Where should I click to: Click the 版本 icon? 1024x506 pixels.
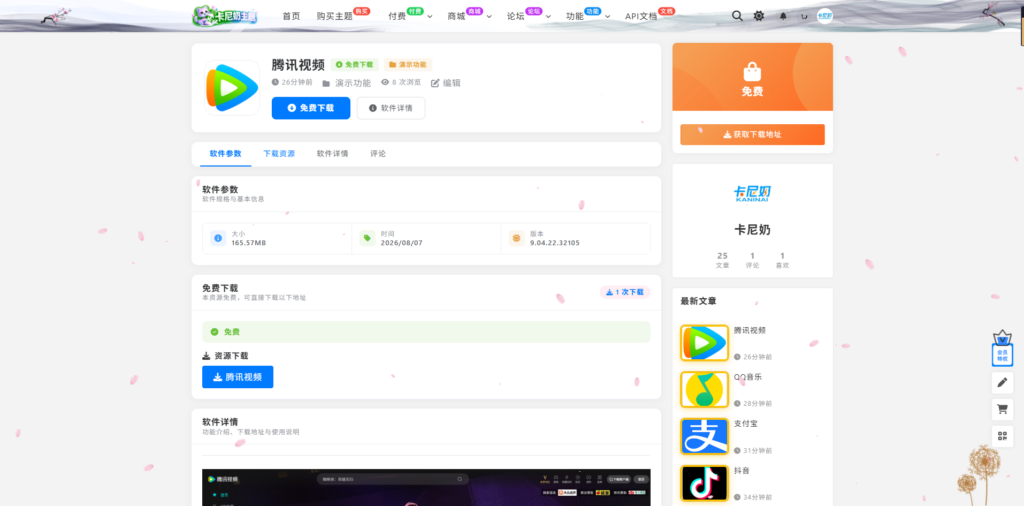[x=517, y=238]
